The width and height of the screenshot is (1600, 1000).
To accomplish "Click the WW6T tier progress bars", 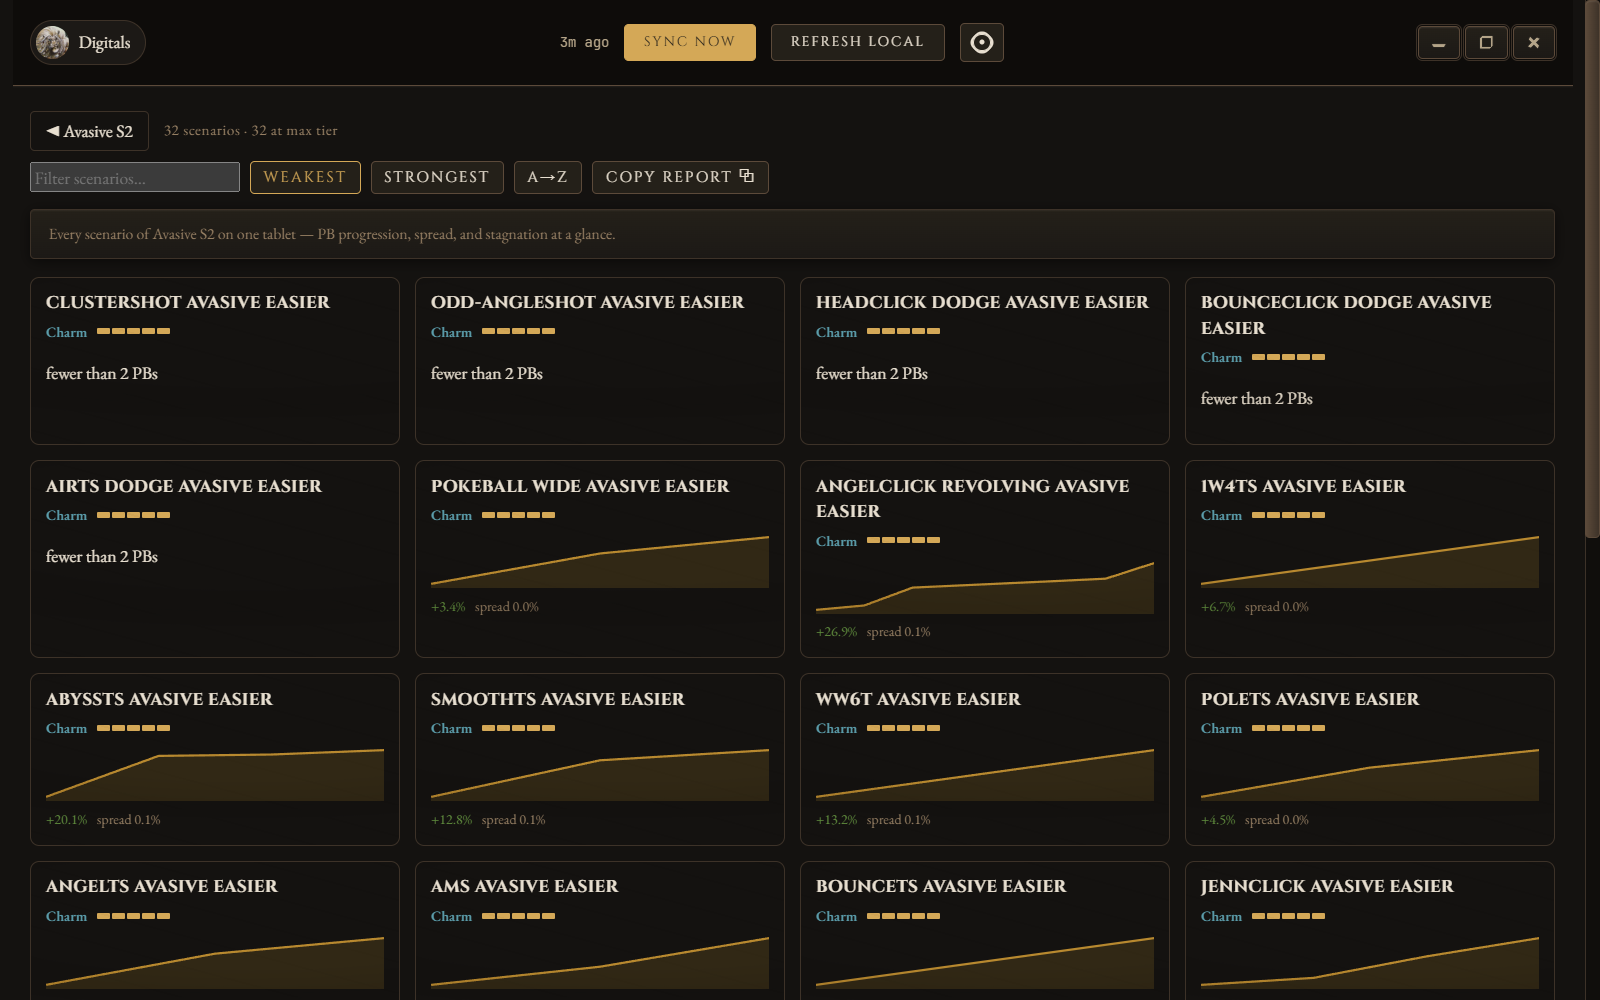I will [x=903, y=728].
